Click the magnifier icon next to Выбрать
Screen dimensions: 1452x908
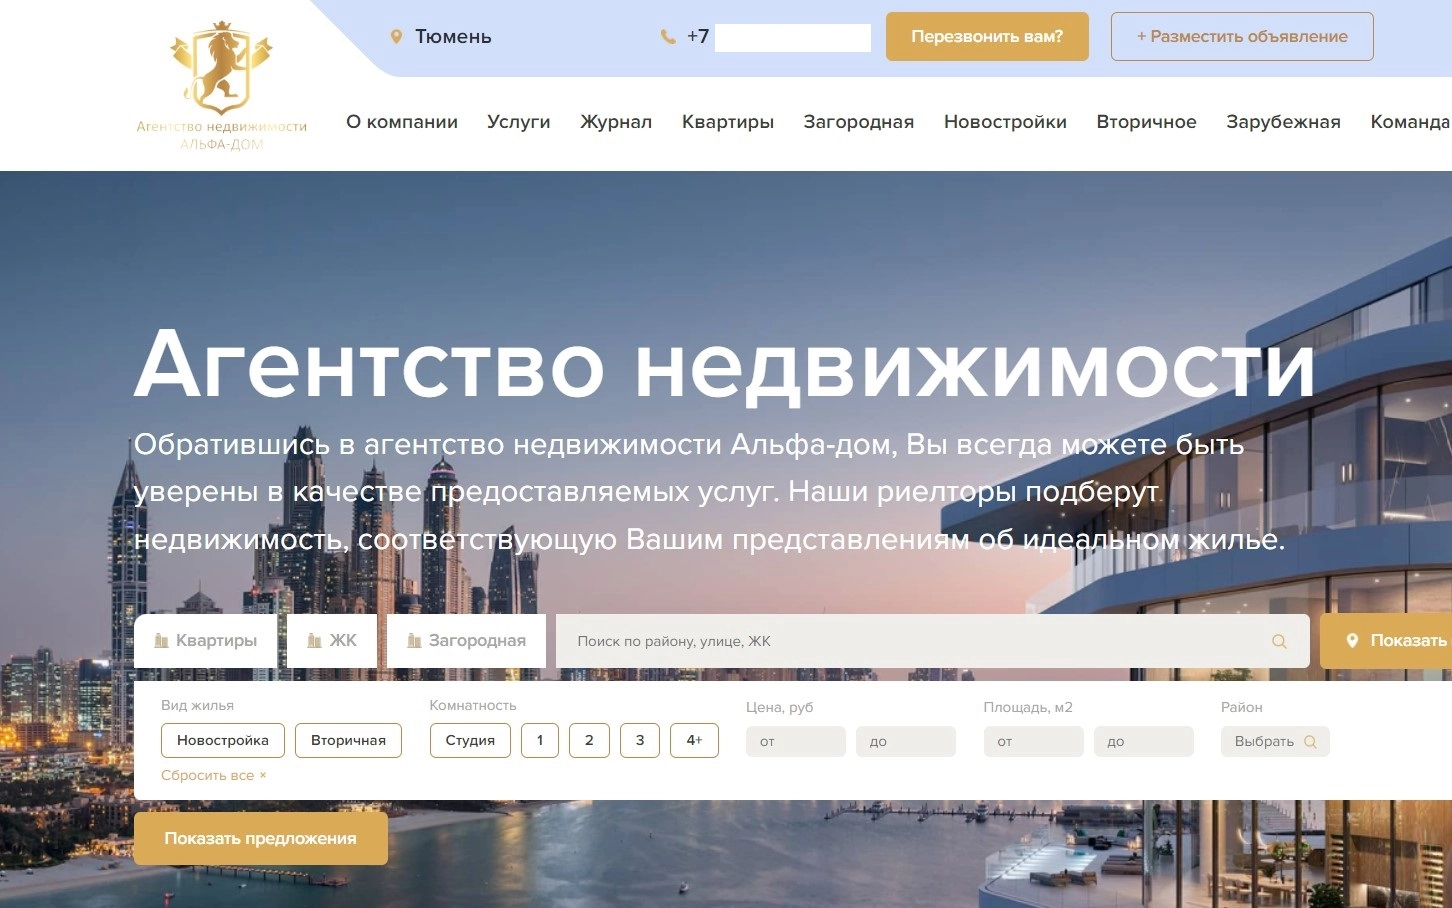[1311, 741]
